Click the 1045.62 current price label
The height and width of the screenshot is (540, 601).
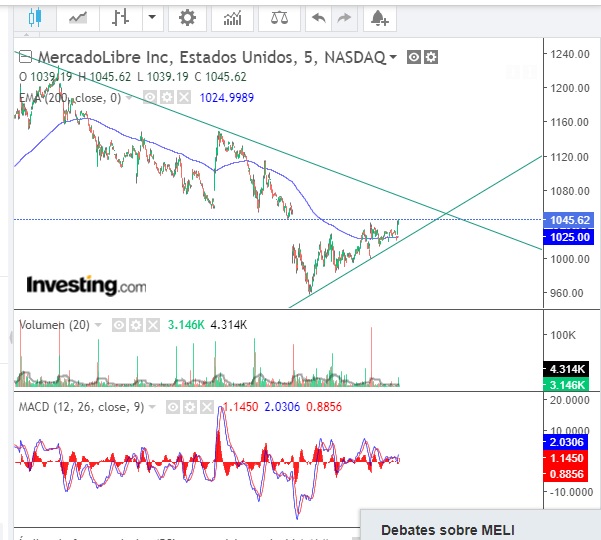pos(569,220)
